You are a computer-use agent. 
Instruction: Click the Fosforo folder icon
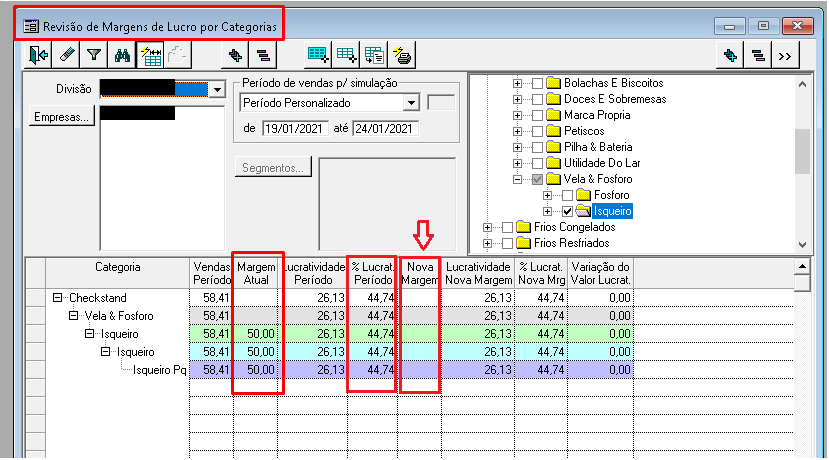coord(584,195)
